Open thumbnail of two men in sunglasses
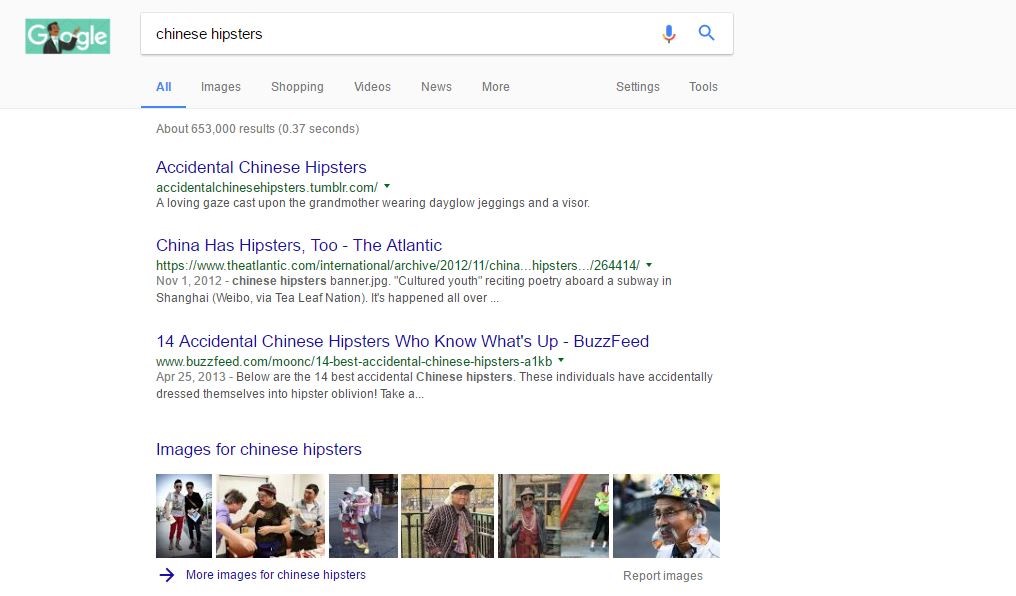The width and height of the screenshot is (1016, 596). click(184, 516)
